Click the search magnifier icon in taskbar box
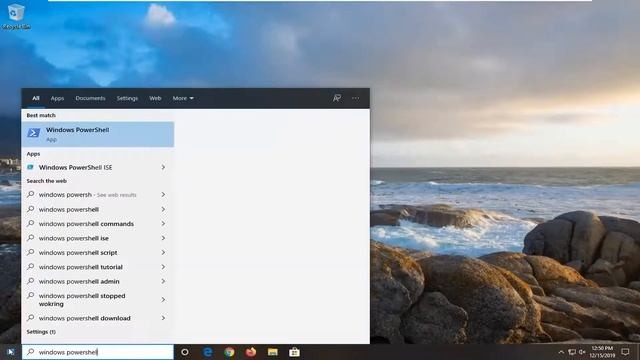The width and height of the screenshot is (640, 360). click(x=30, y=352)
